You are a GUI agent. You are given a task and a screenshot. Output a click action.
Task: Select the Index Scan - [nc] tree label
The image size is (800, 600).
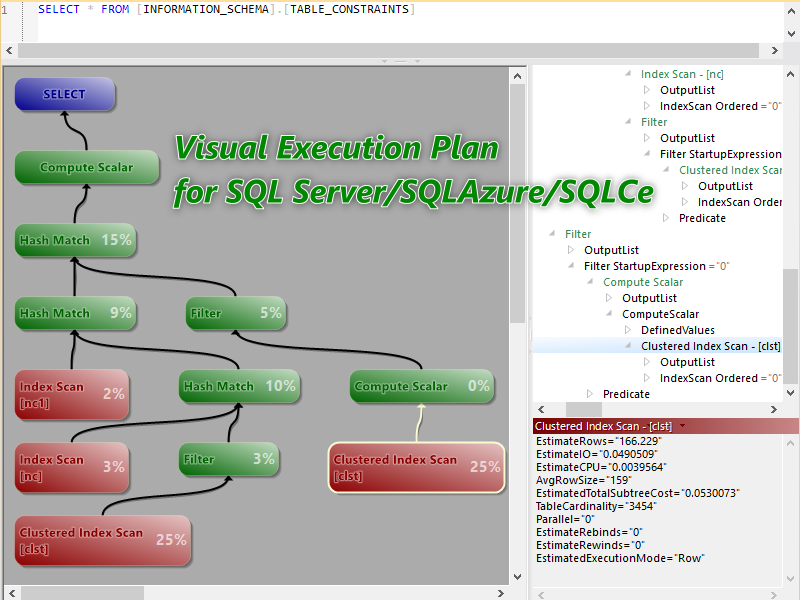[x=682, y=74]
